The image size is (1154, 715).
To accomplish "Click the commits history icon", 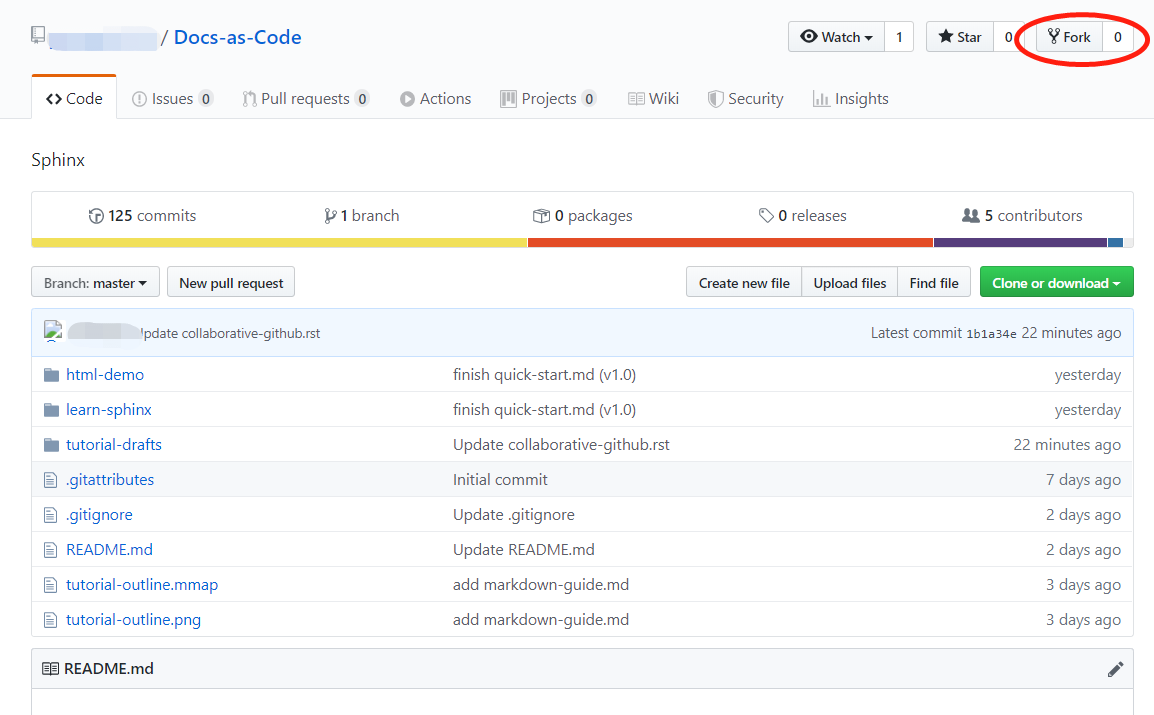I will (95, 215).
